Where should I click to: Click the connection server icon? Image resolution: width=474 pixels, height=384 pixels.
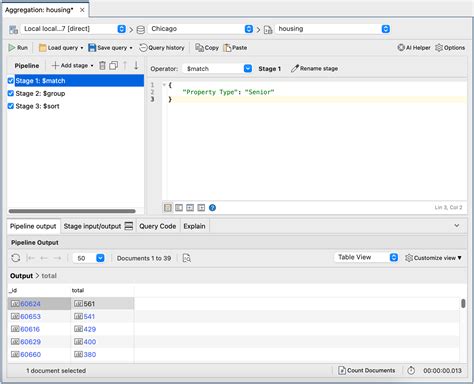(x=14, y=30)
